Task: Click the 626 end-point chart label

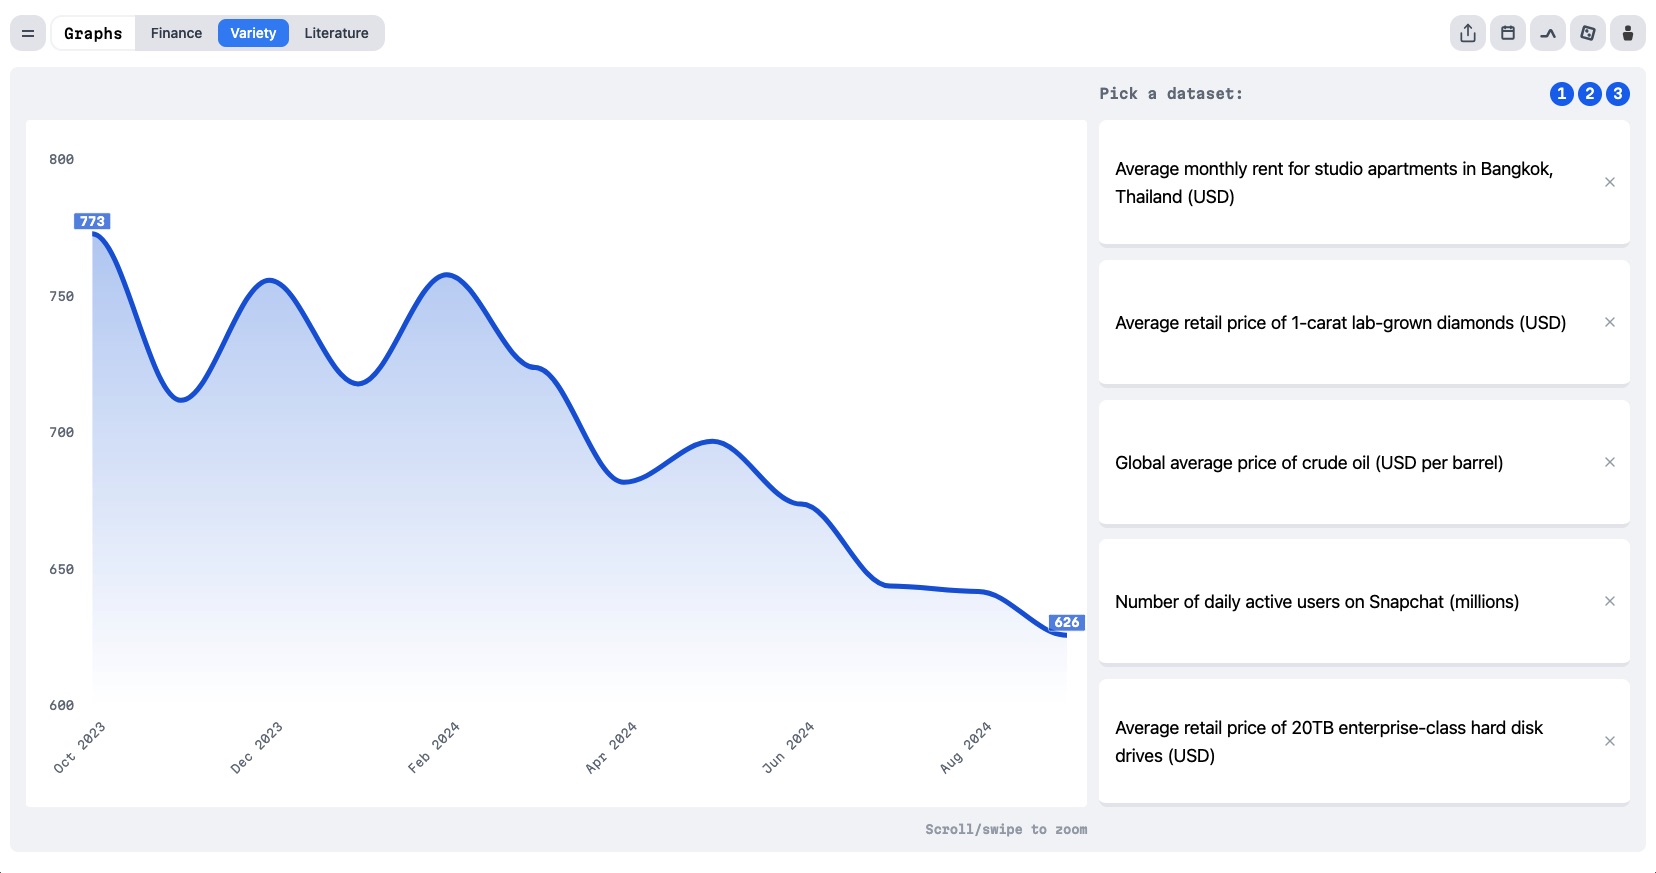Action: point(1067,622)
